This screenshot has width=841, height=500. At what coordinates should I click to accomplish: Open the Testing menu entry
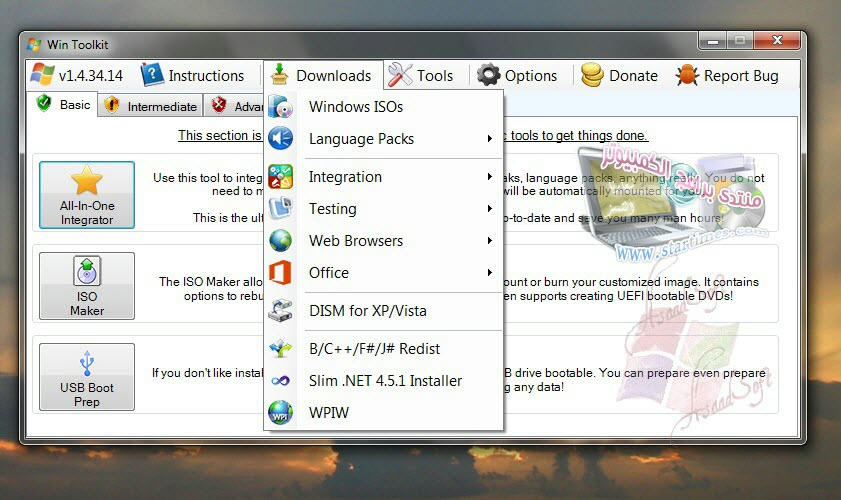pyautogui.click(x=383, y=208)
